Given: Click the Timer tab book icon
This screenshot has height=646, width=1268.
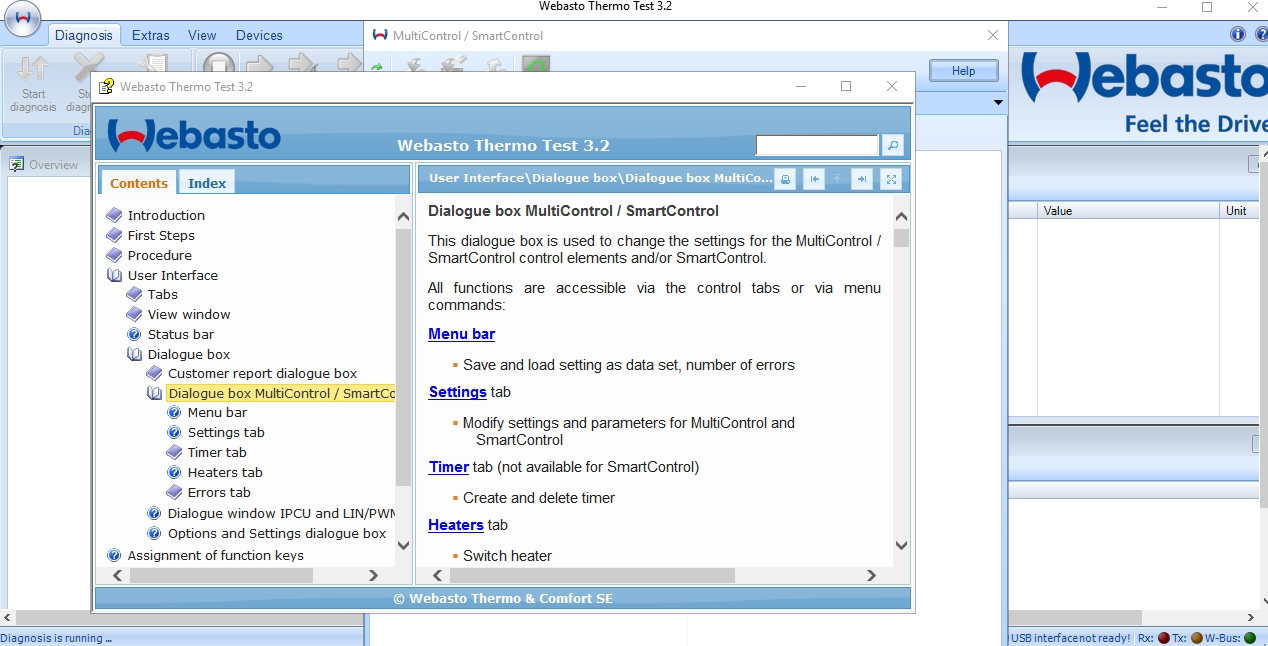Looking at the screenshot, I should (174, 452).
